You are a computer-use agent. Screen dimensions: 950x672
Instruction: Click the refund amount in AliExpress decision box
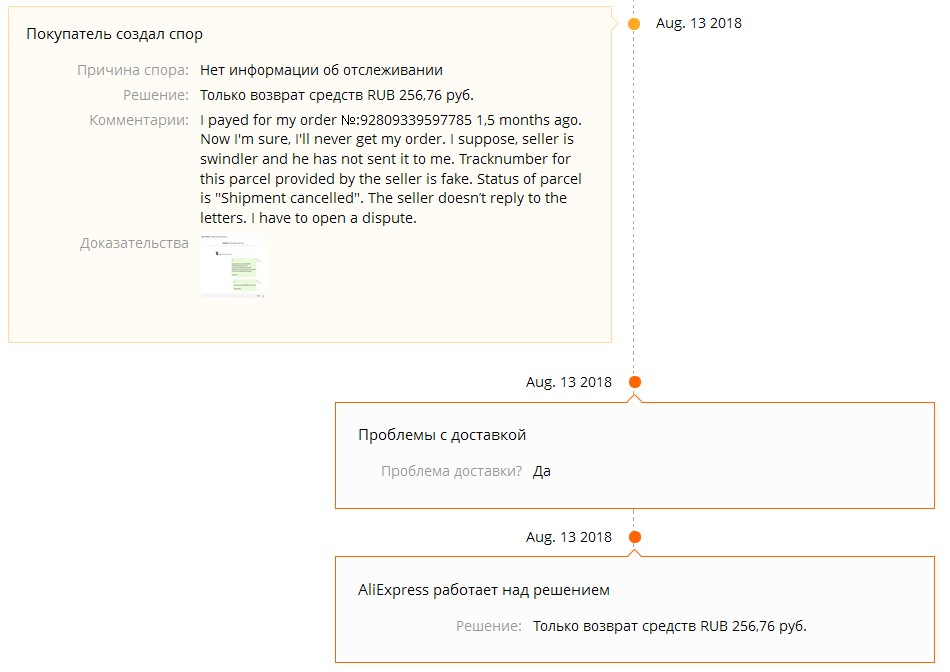pyautogui.click(x=754, y=626)
